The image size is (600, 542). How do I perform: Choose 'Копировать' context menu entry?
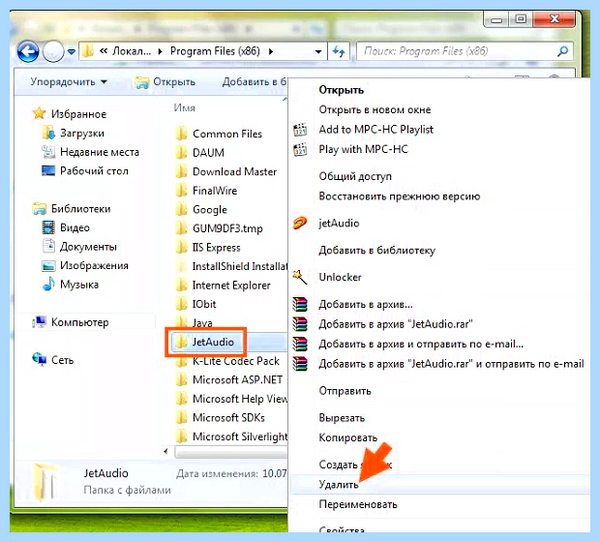coord(348,438)
